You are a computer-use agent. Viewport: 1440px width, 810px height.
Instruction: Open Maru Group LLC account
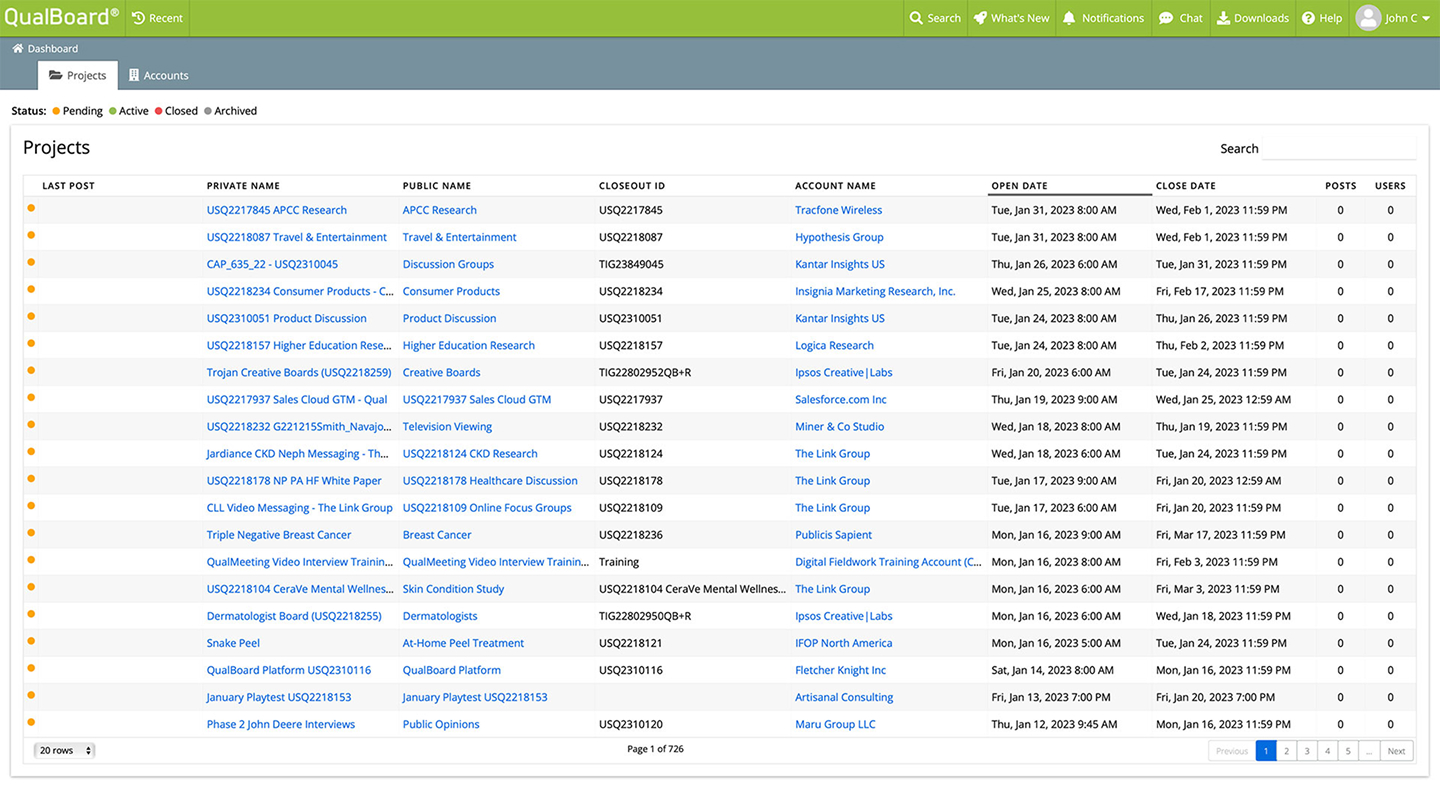coord(835,724)
